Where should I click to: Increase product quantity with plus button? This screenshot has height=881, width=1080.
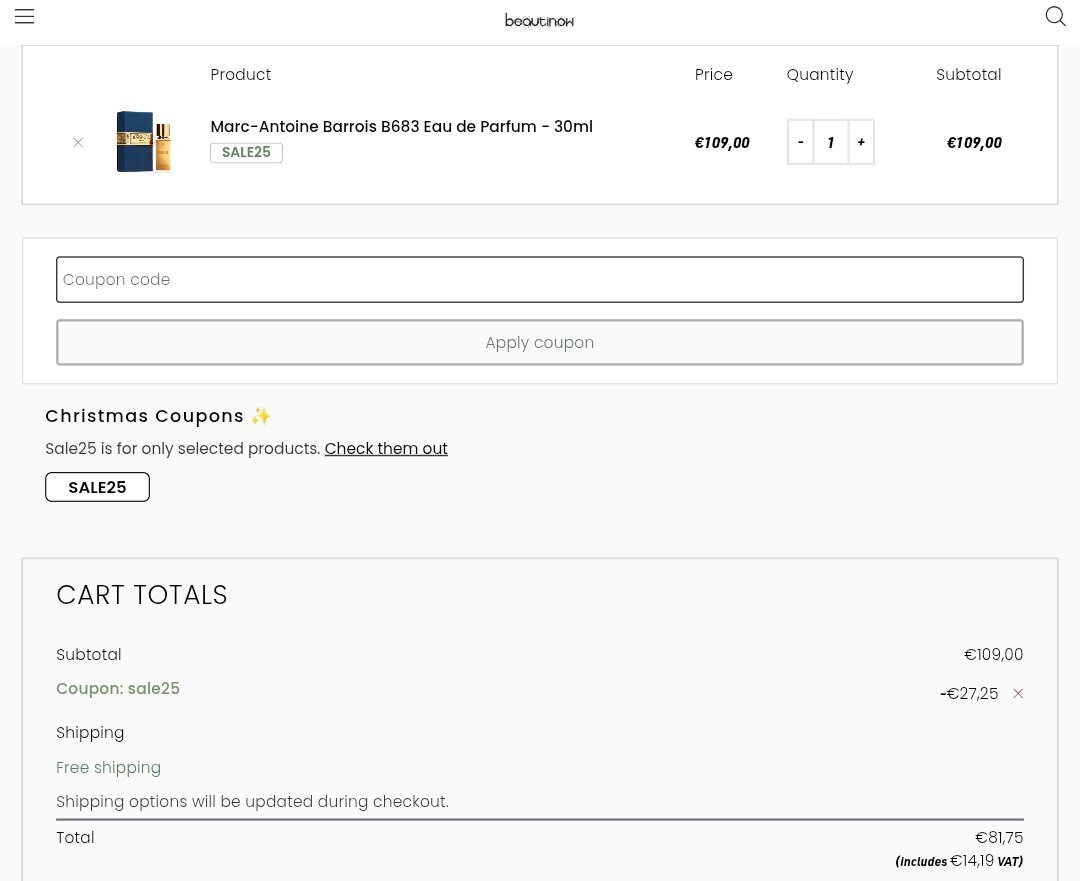pyautogui.click(x=861, y=142)
